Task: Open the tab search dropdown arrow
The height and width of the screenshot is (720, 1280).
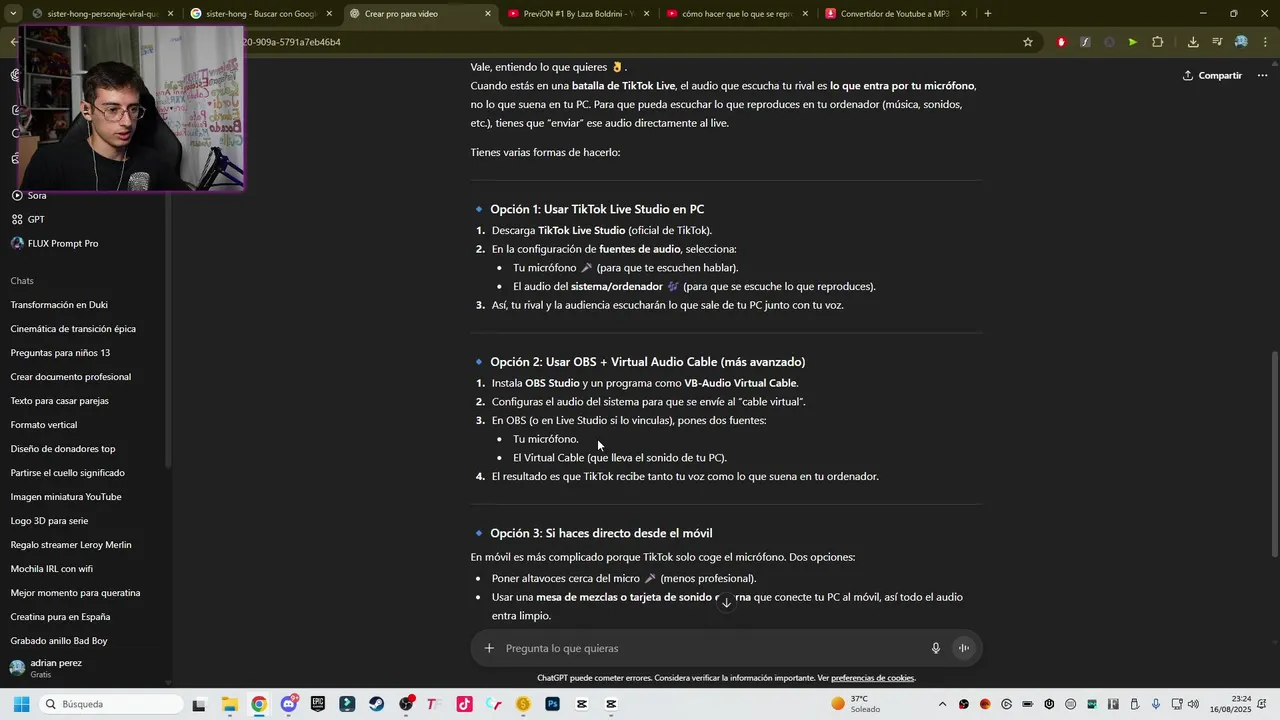Action: 13,14
